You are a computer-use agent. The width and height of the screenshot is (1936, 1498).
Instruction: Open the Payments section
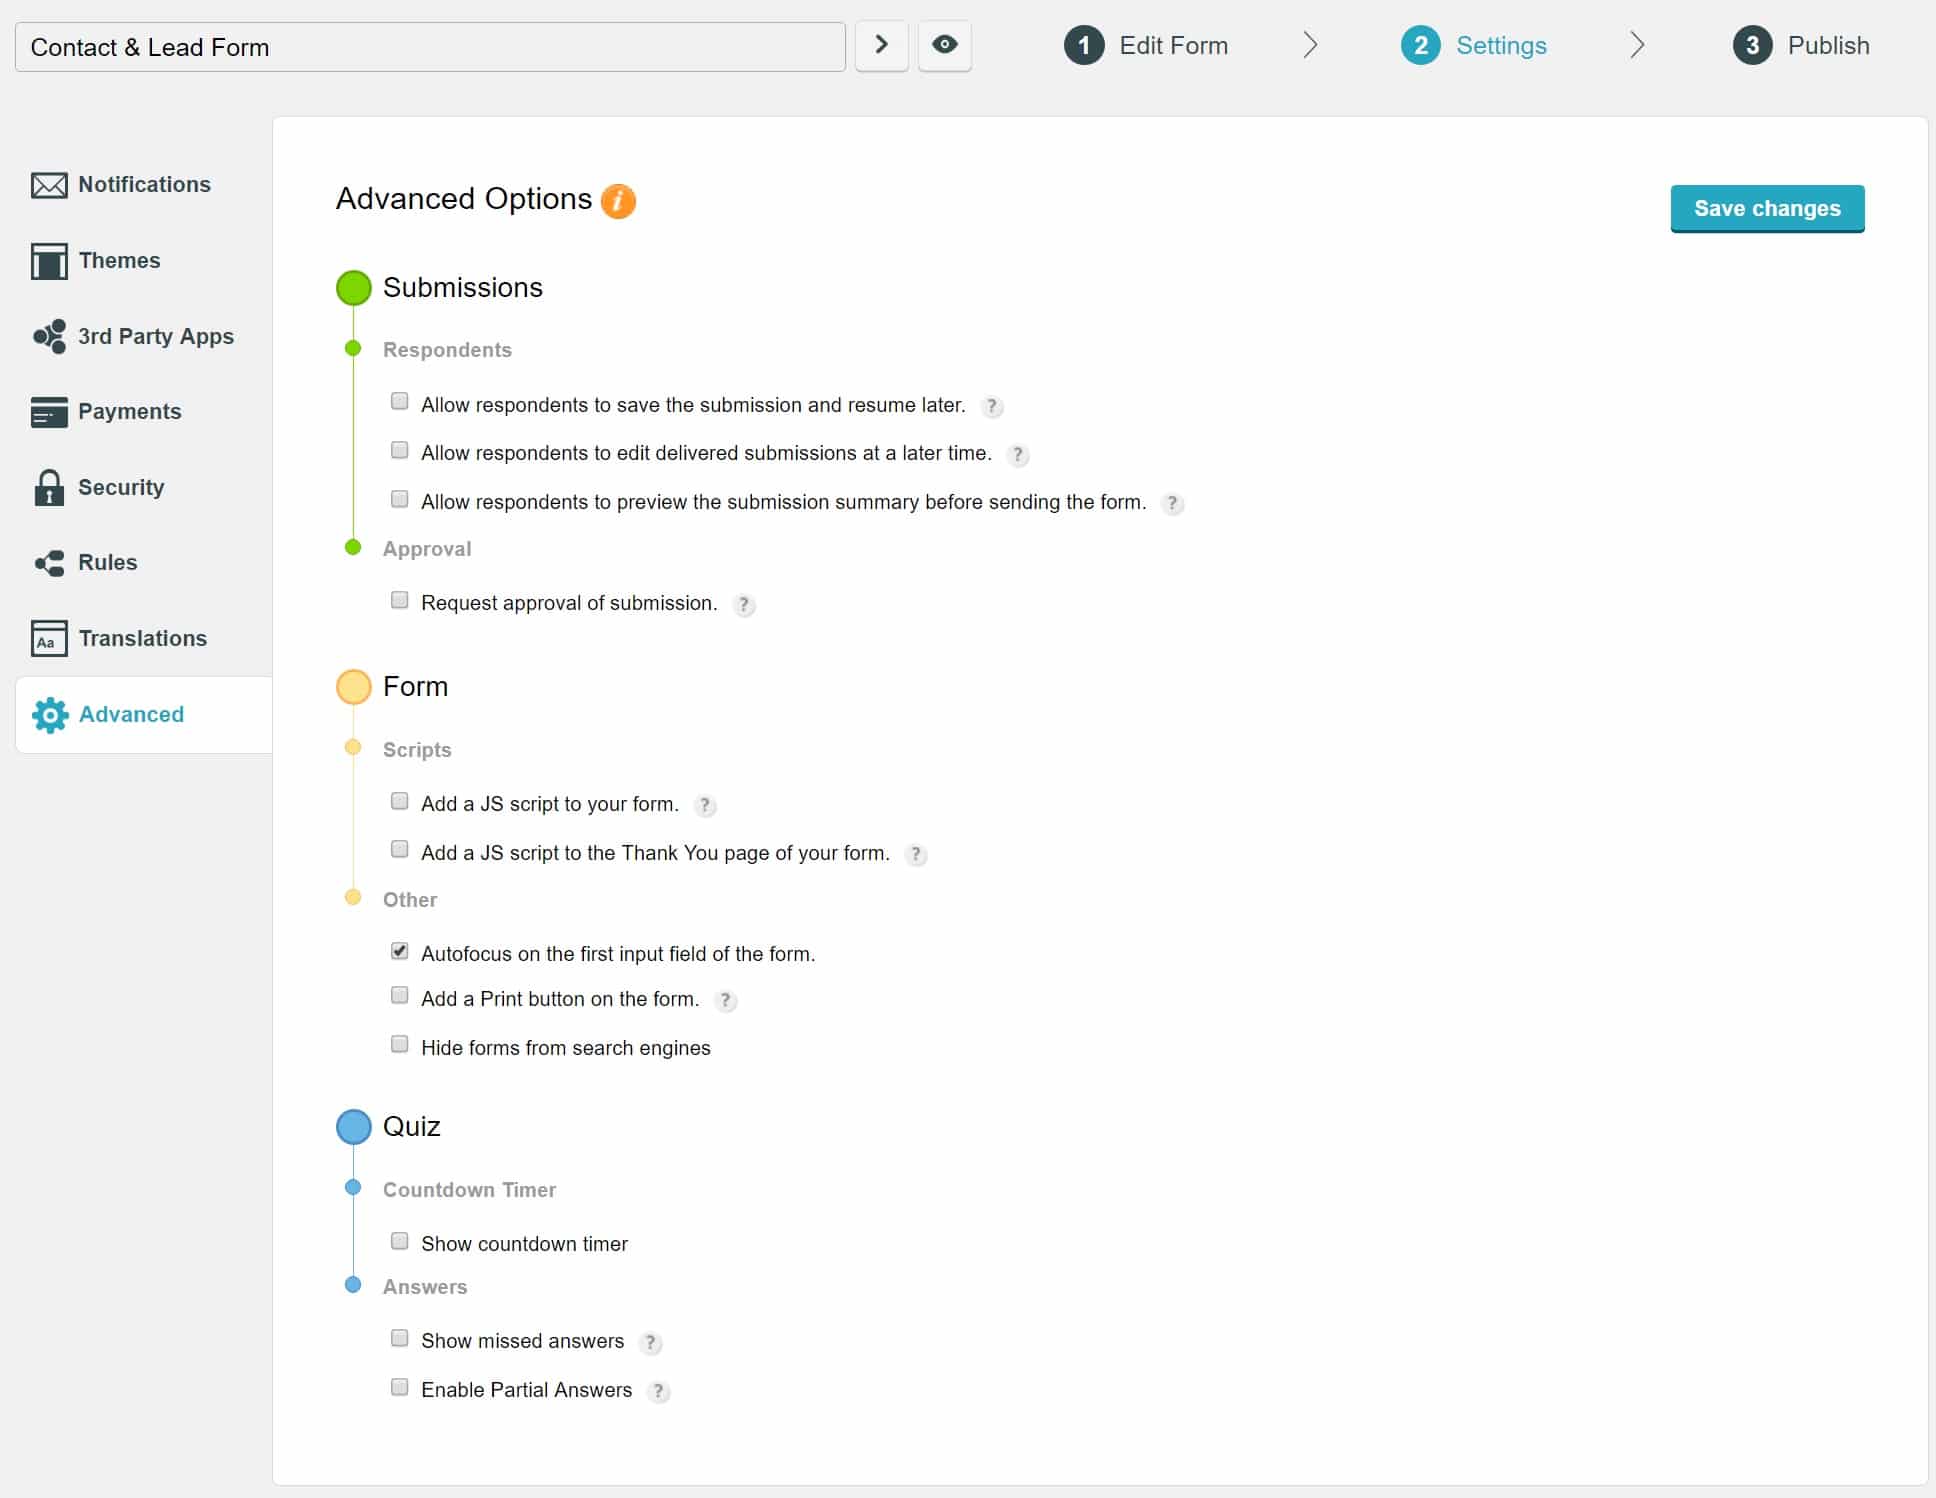pos(129,410)
